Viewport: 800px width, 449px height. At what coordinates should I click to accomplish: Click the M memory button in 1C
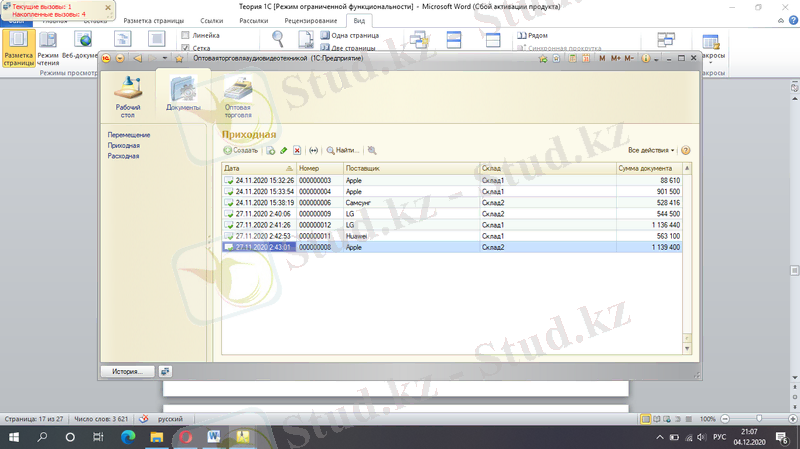[x=602, y=59]
